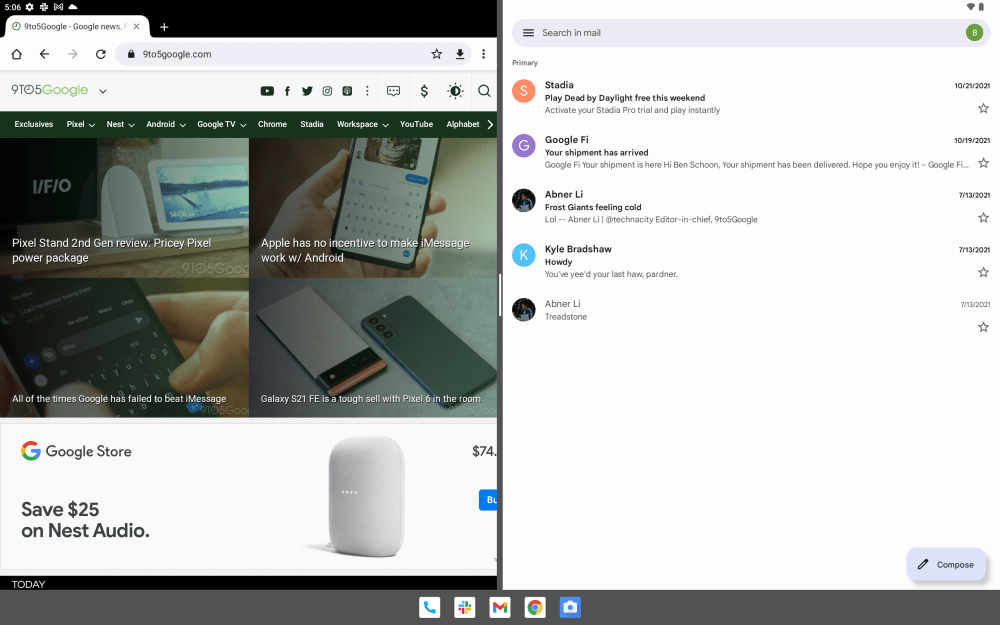The height and width of the screenshot is (625, 1000).
Task: Expand the Pixel category dropdown
Action: (81, 125)
